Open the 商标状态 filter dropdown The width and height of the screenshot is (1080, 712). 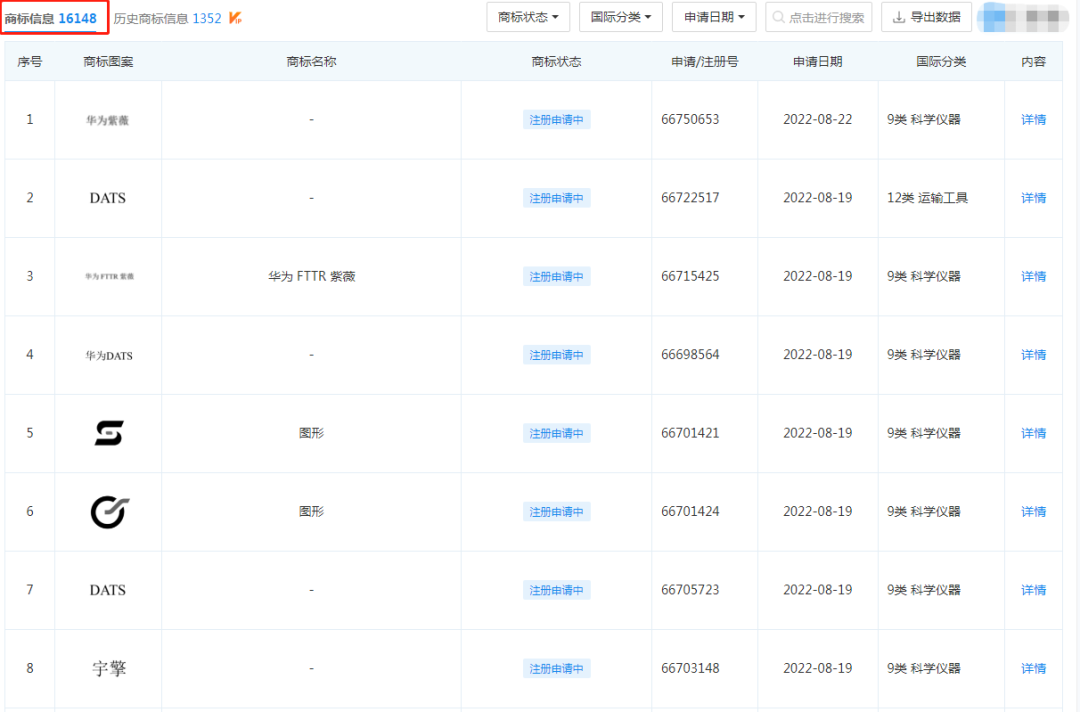[528, 17]
